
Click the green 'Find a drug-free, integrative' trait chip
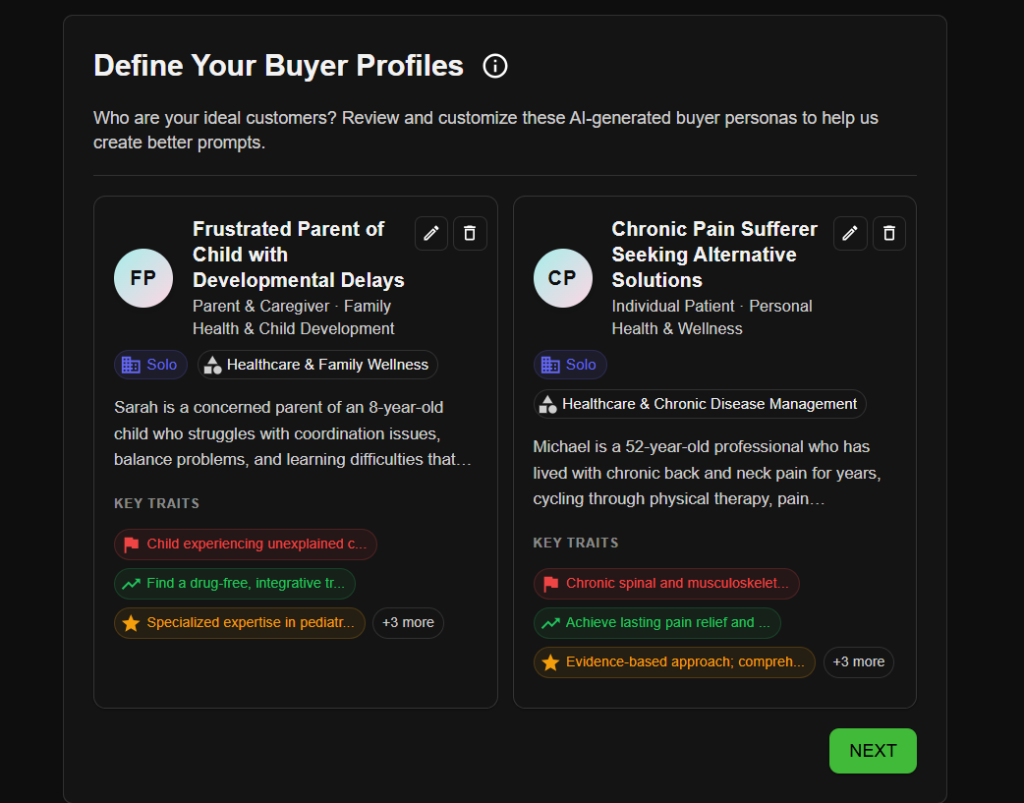(x=235, y=584)
